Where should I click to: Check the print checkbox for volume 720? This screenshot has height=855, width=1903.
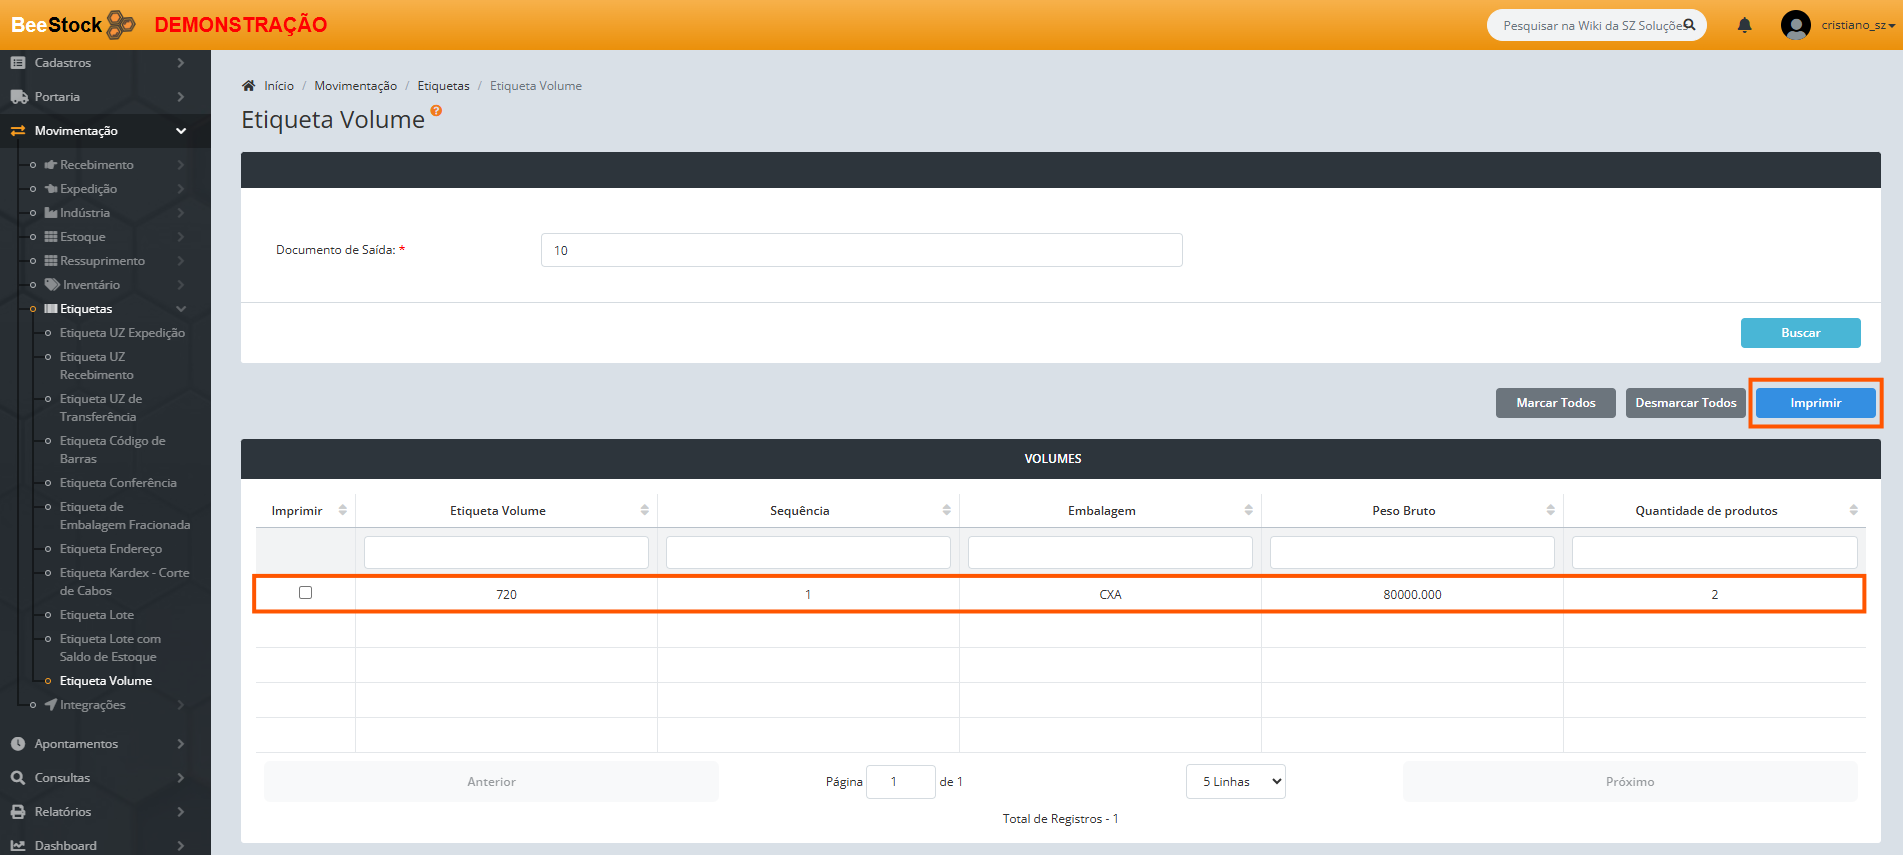pyautogui.click(x=306, y=593)
